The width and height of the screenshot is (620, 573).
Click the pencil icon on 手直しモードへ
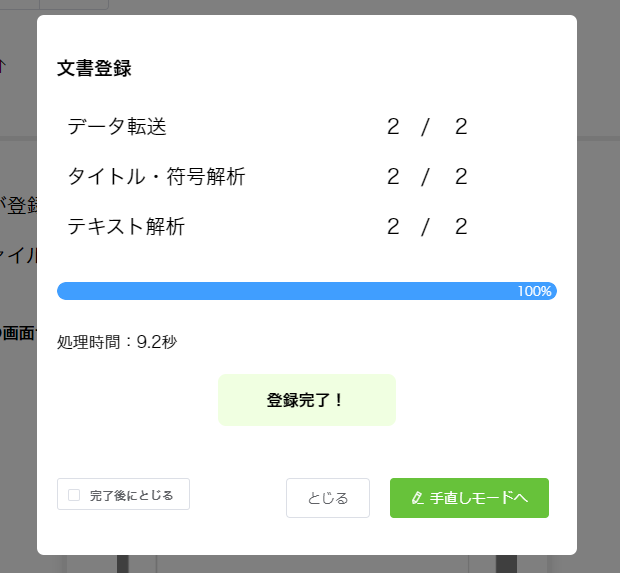tap(418, 498)
